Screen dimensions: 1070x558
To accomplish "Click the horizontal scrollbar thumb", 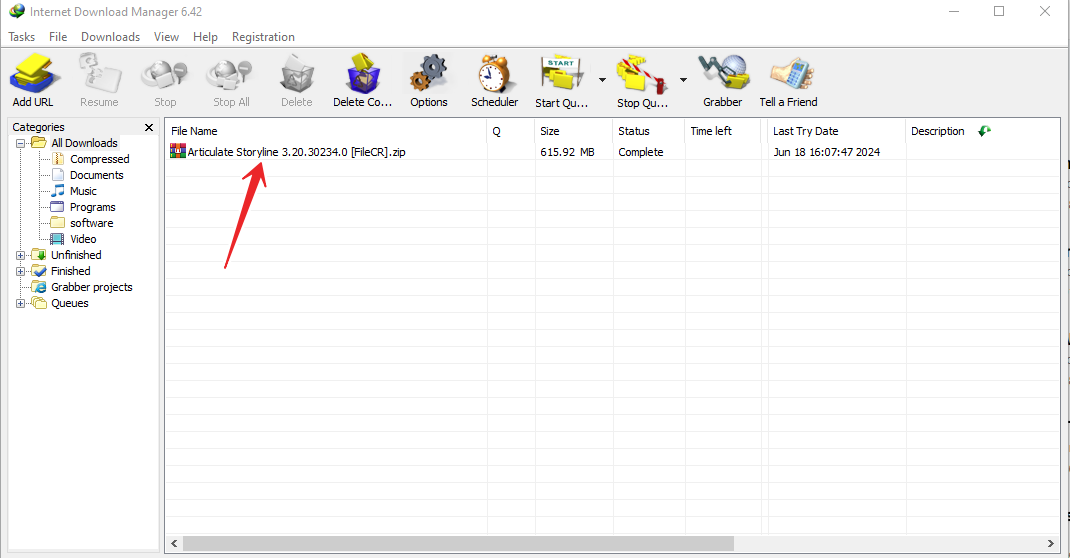I will click(x=458, y=543).
